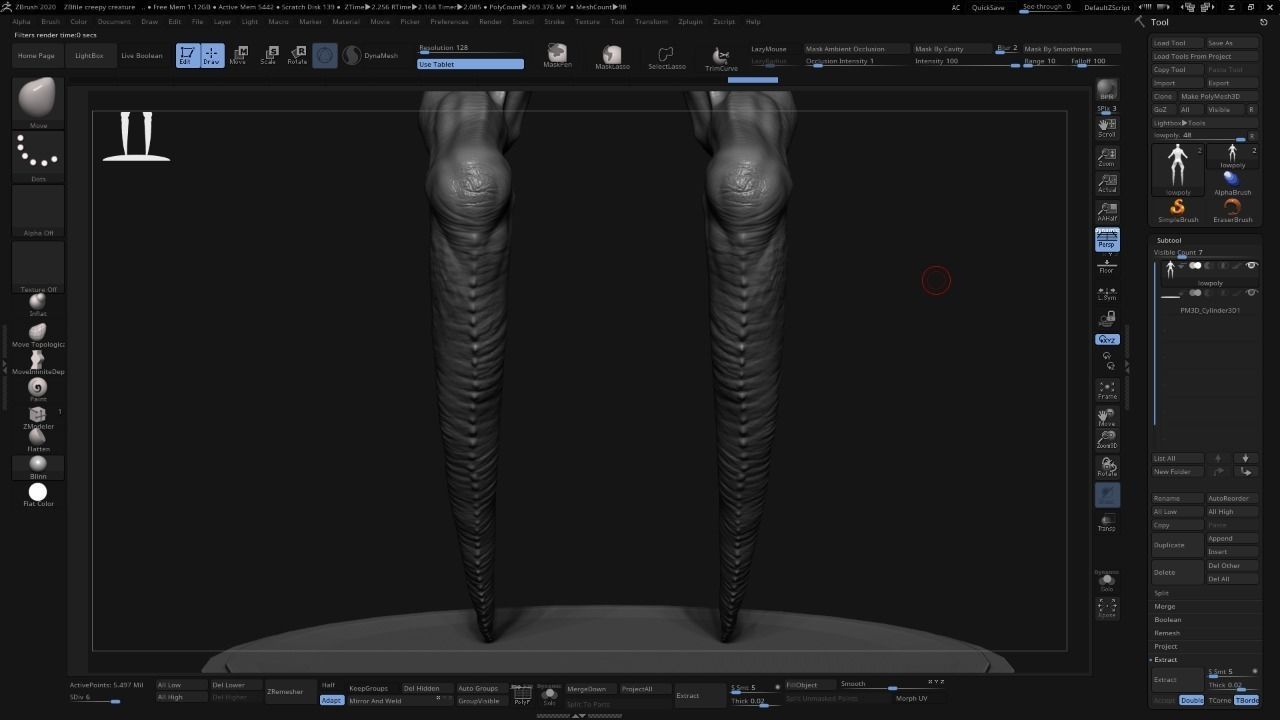Toggle the Floor grid
The image size is (1280, 720).
[1107, 266]
